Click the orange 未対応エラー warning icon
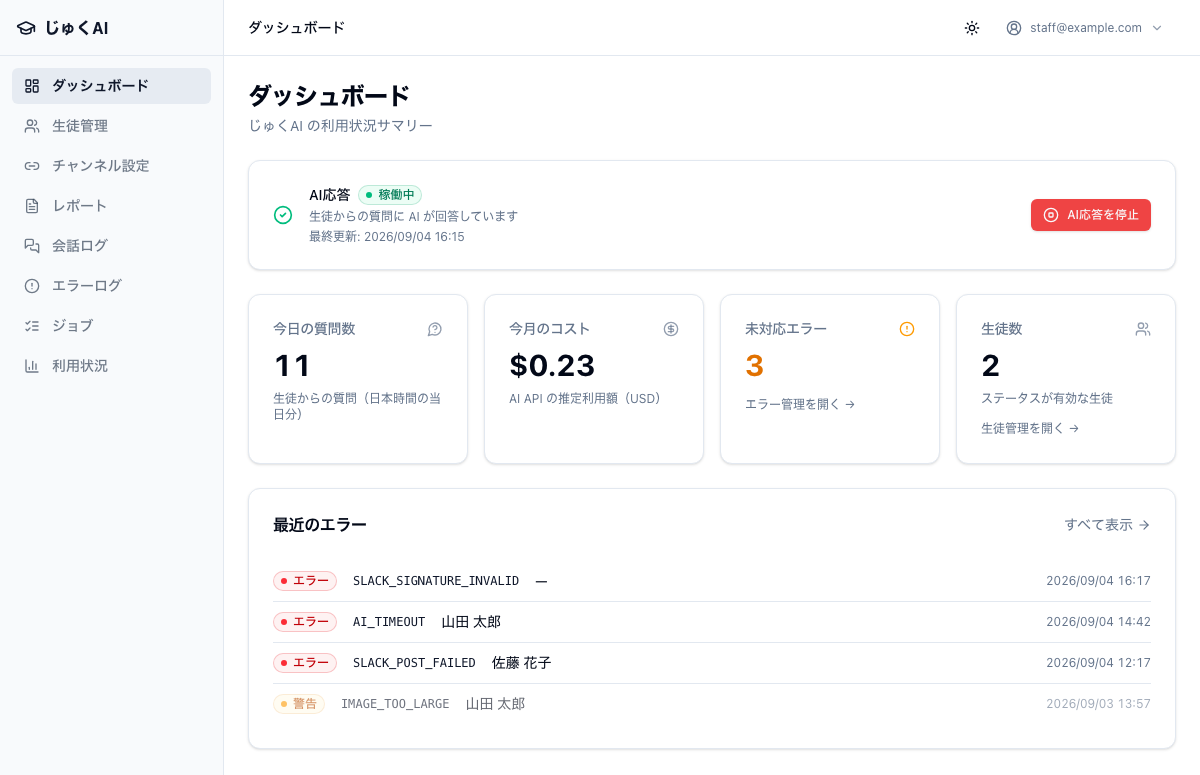This screenshot has width=1200, height=775. click(x=907, y=329)
